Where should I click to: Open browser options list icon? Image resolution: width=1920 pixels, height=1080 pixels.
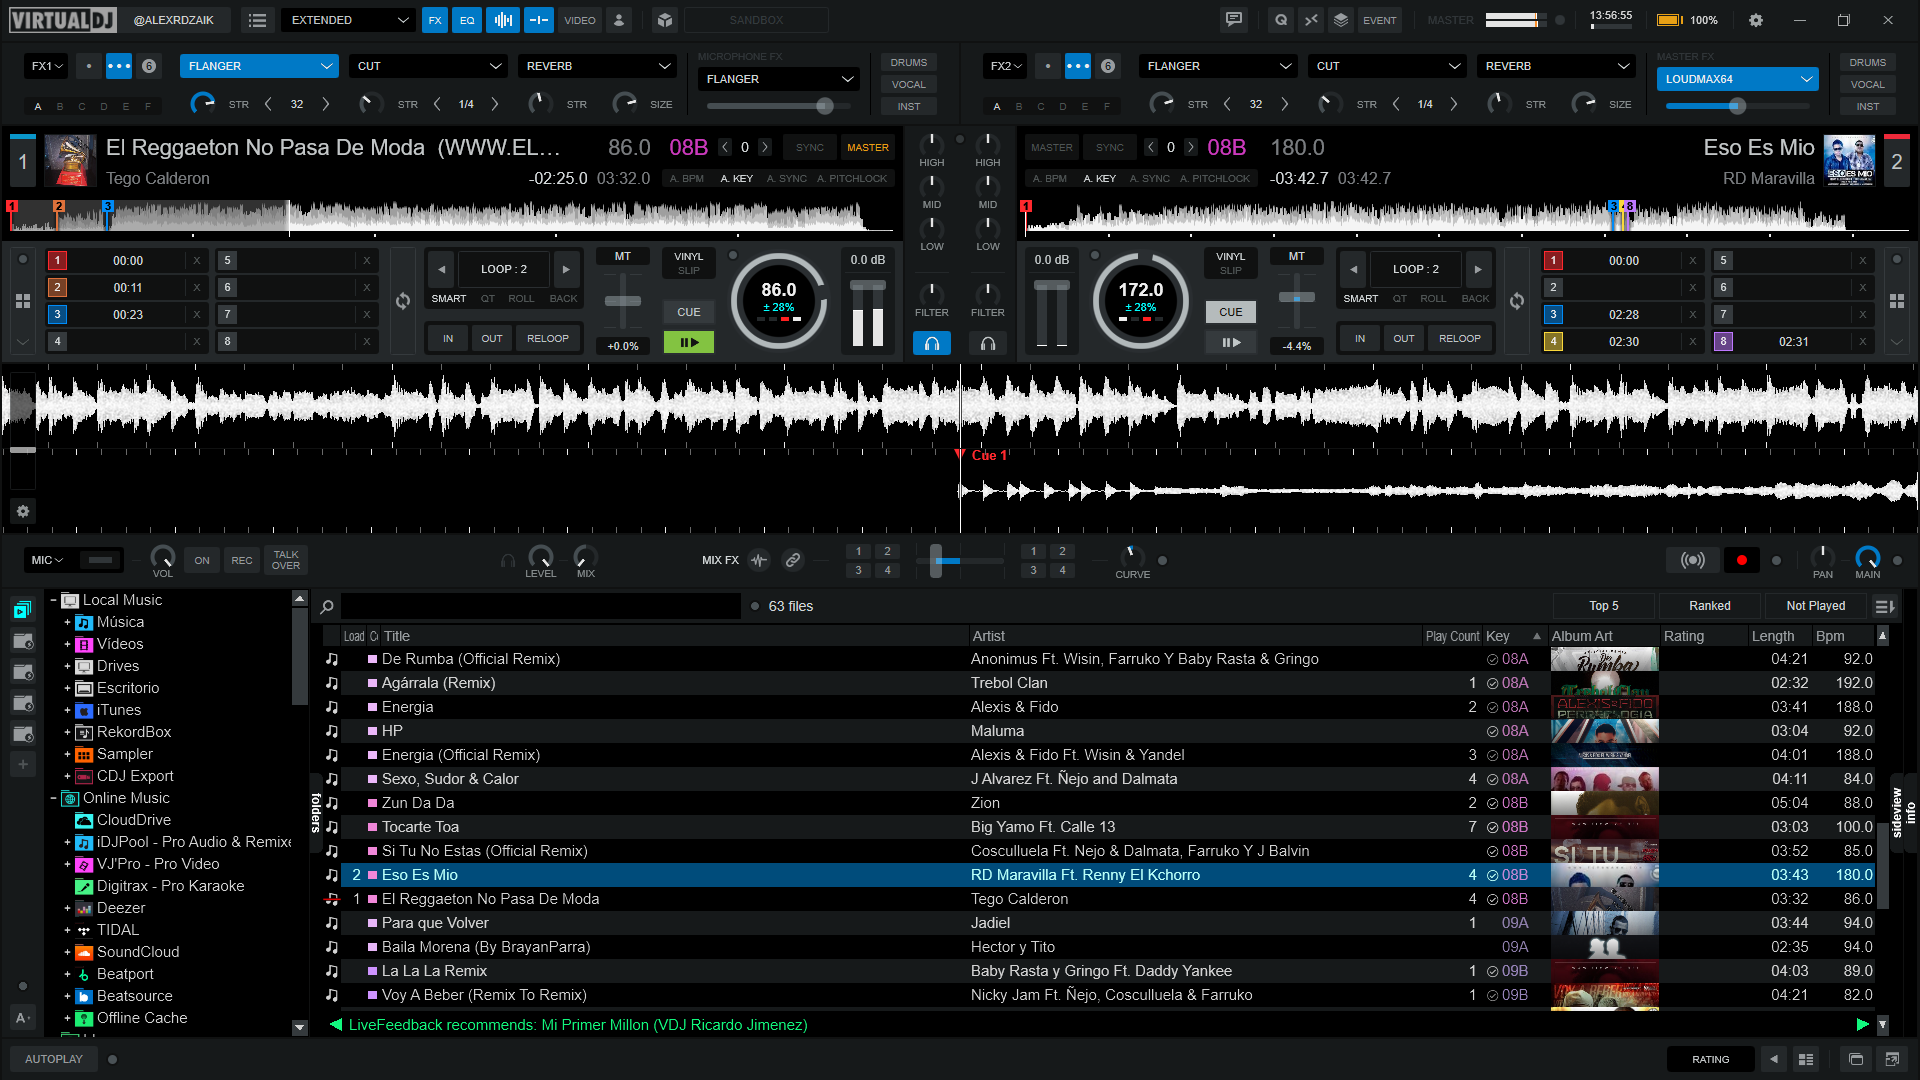pyautogui.click(x=1884, y=606)
